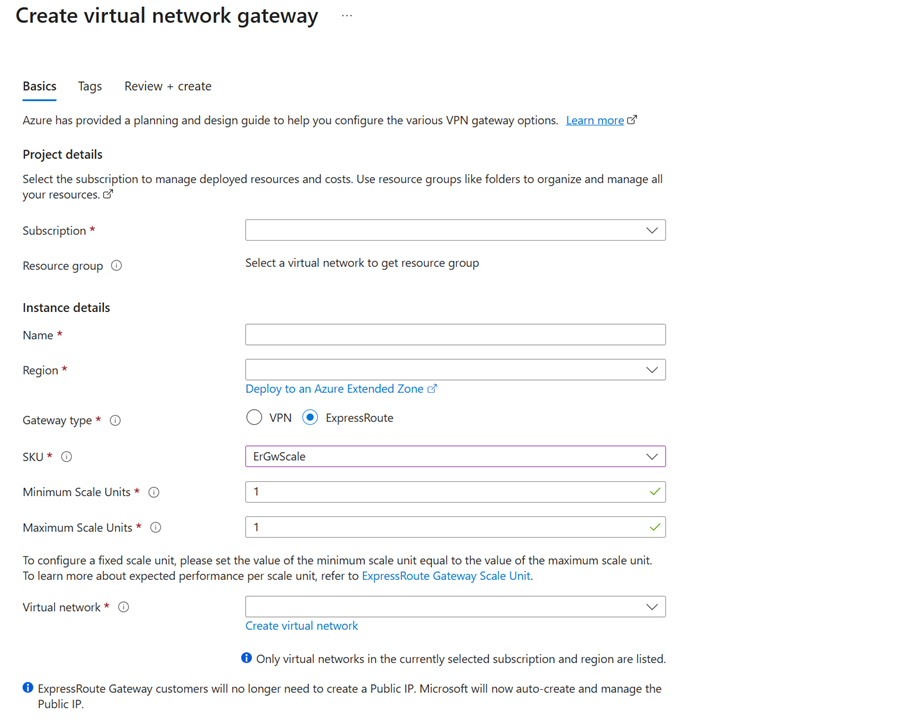Click the SKU info icon
This screenshot has width=900, height=723.
(65, 457)
